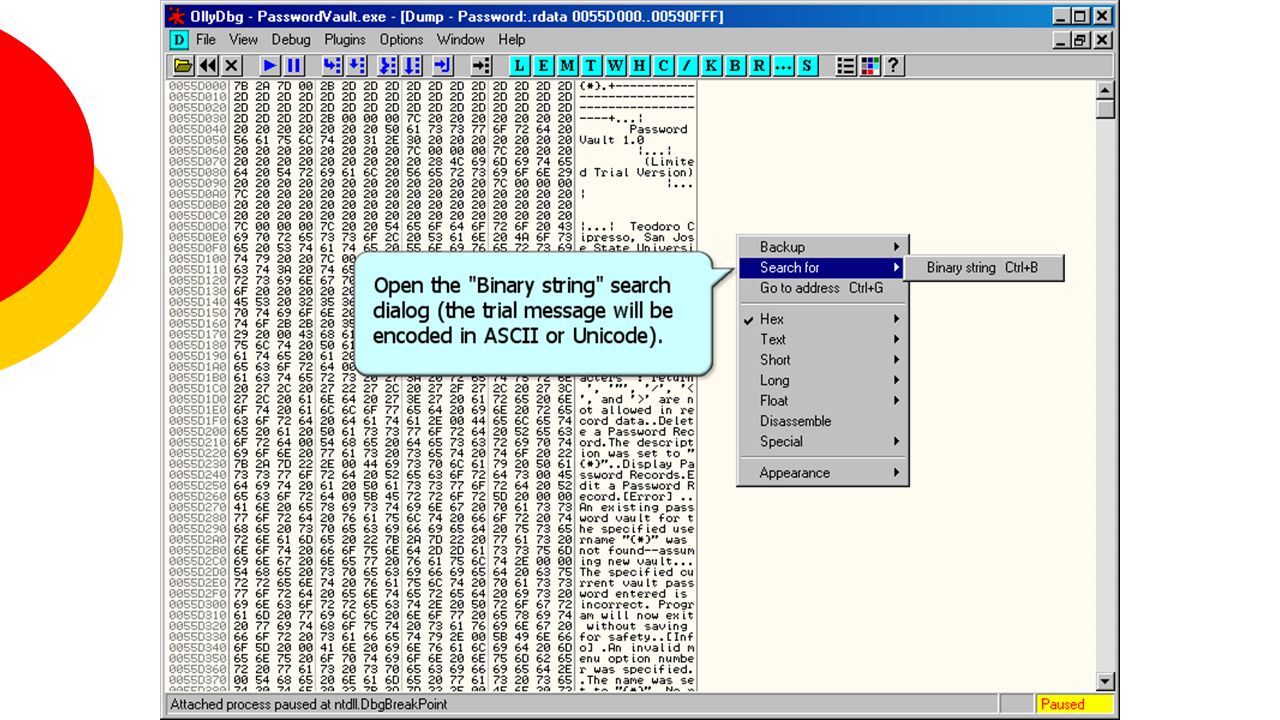
Task: Click the Execute till return icon
Action: (443, 66)
